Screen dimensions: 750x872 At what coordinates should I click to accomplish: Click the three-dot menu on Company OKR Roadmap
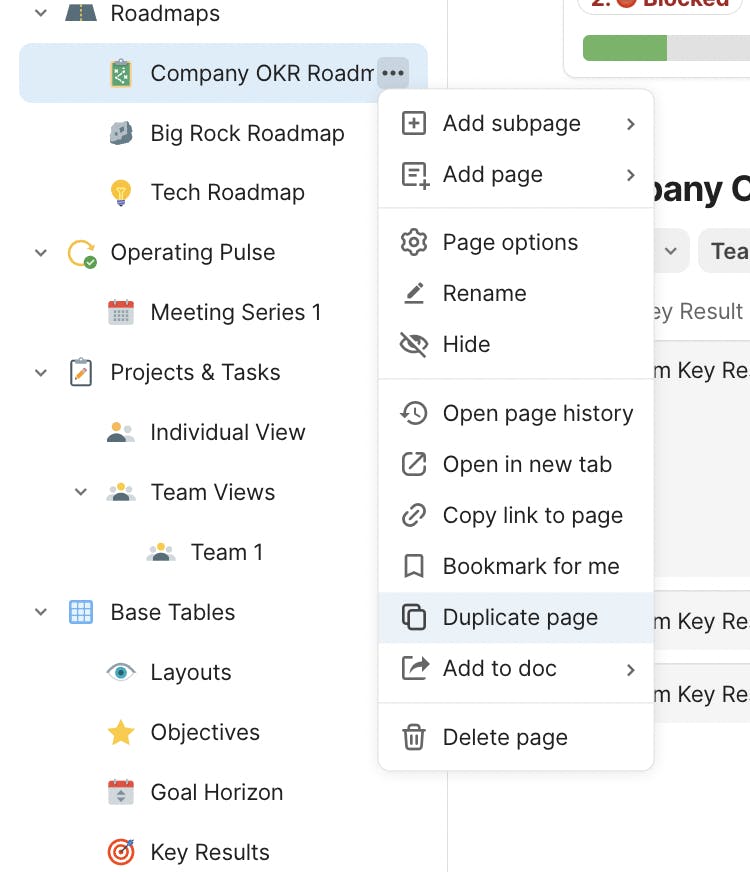coord(393,73)
